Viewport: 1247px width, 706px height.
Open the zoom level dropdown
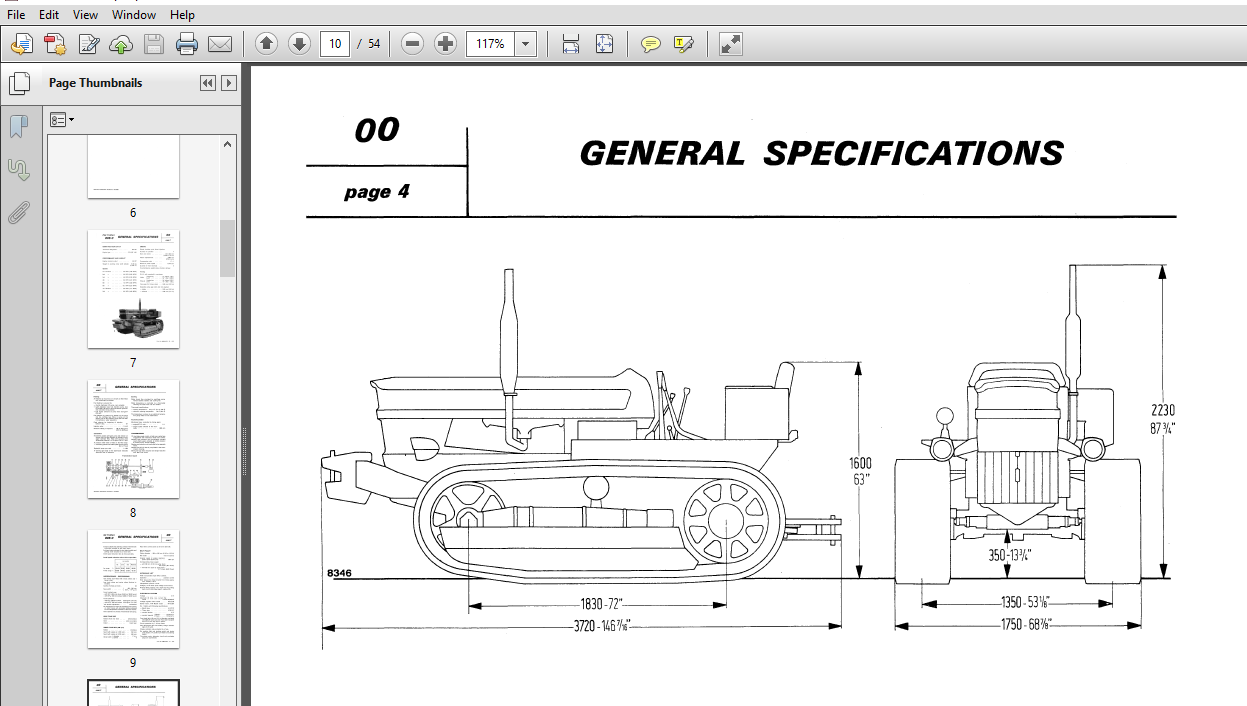[526, 44]
